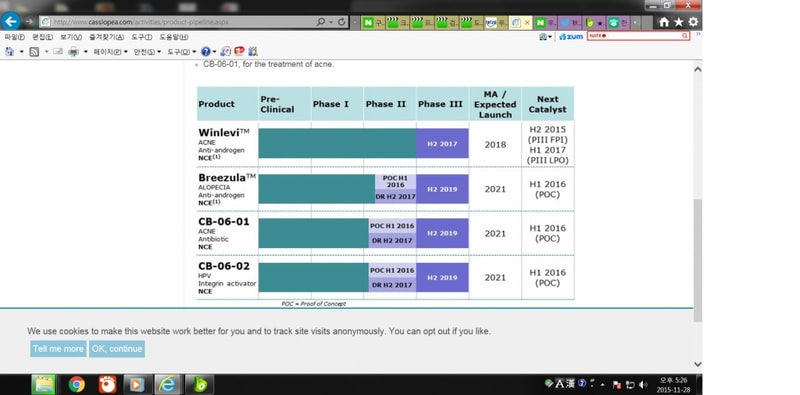Click the address bar search magnifier icon

tap(321, 22)
